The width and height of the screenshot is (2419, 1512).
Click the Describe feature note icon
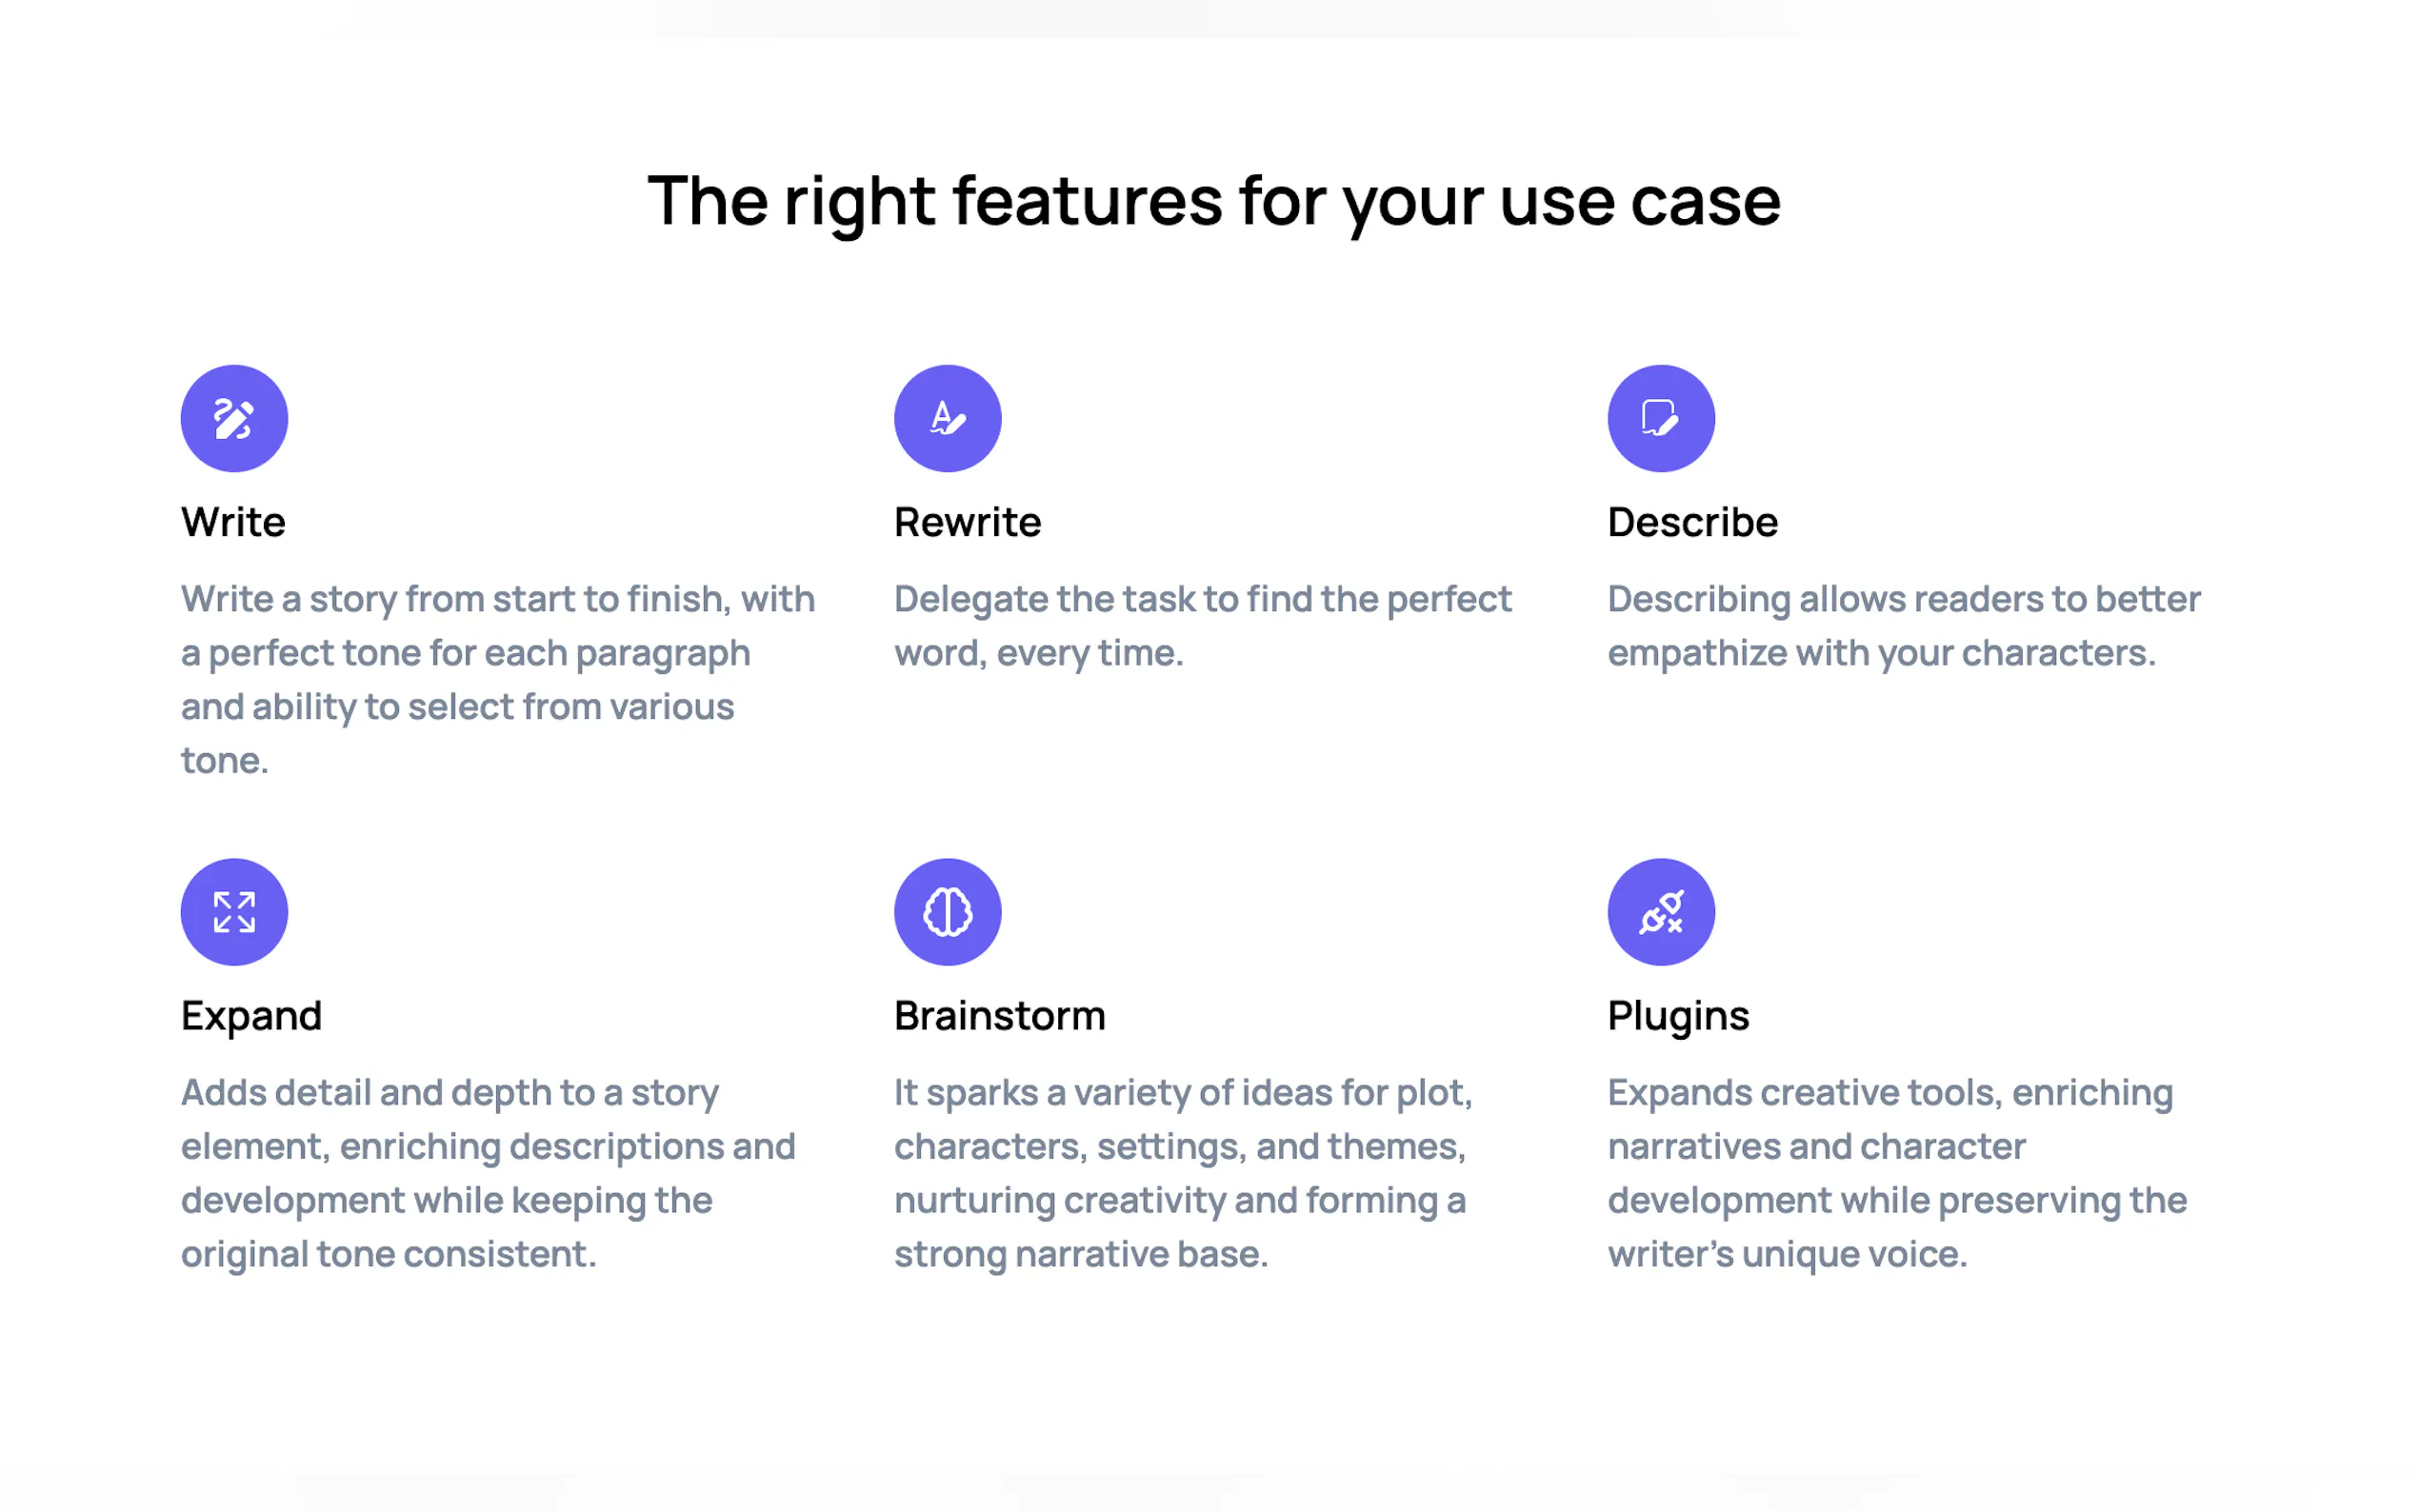(x=1660, y=418)
